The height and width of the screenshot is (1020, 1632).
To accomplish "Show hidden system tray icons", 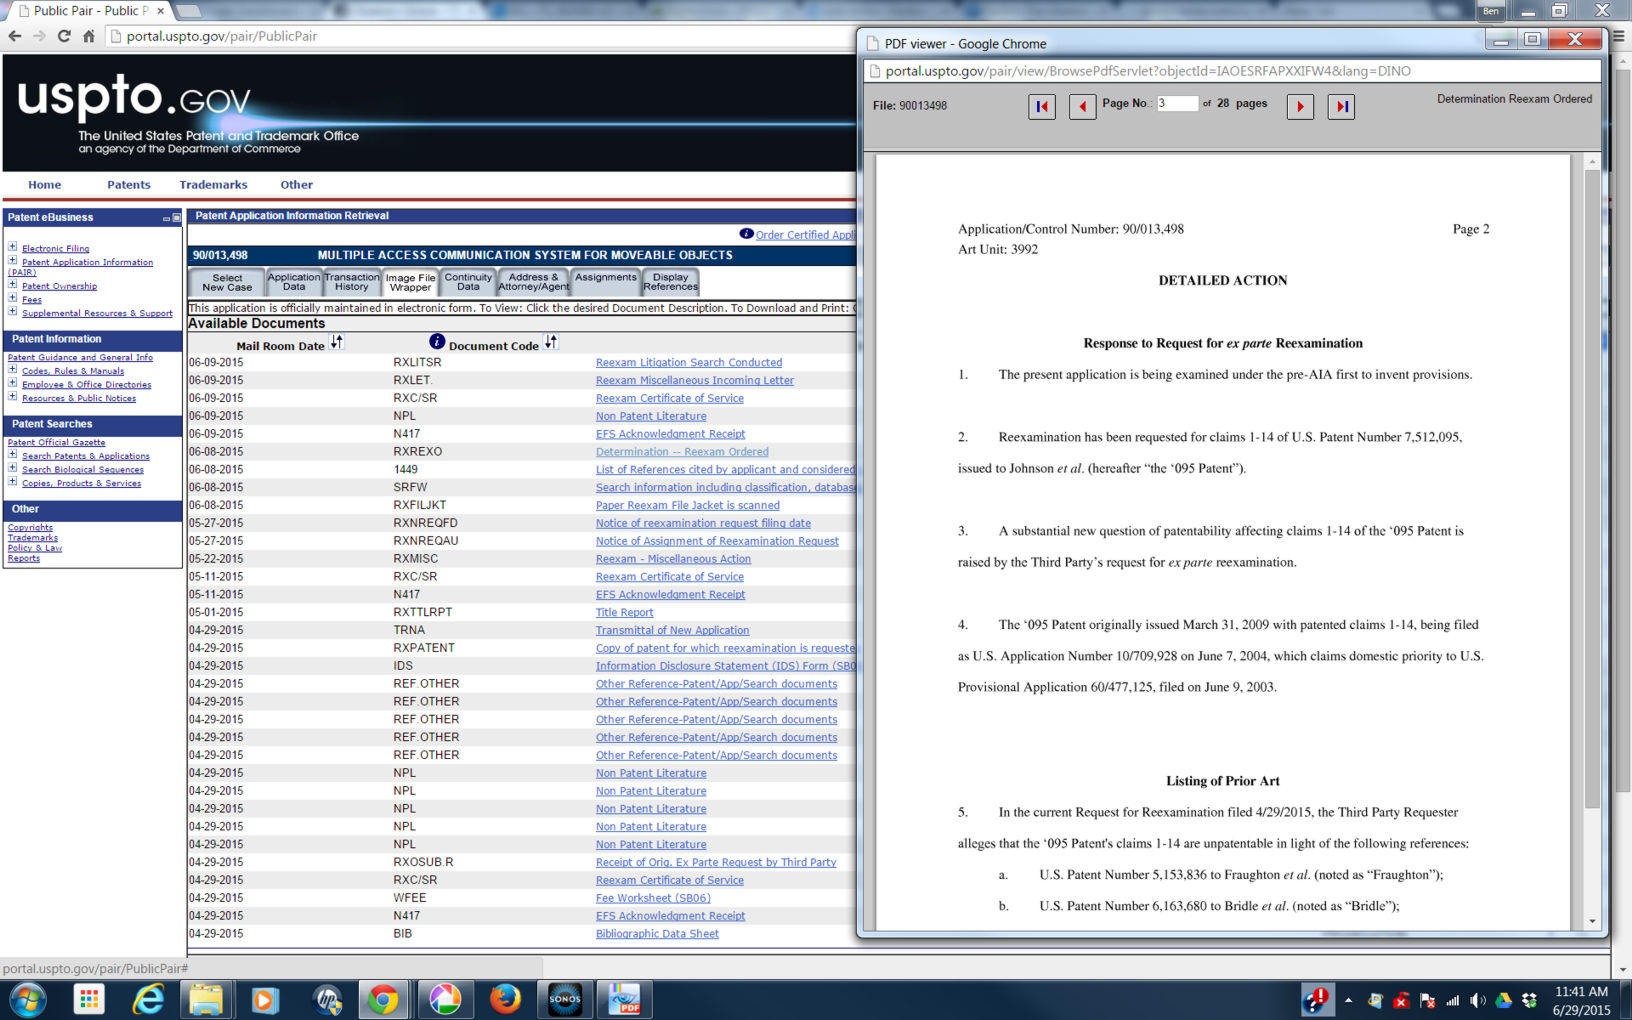I will pyautogui.click(x=1349, y=1000).
